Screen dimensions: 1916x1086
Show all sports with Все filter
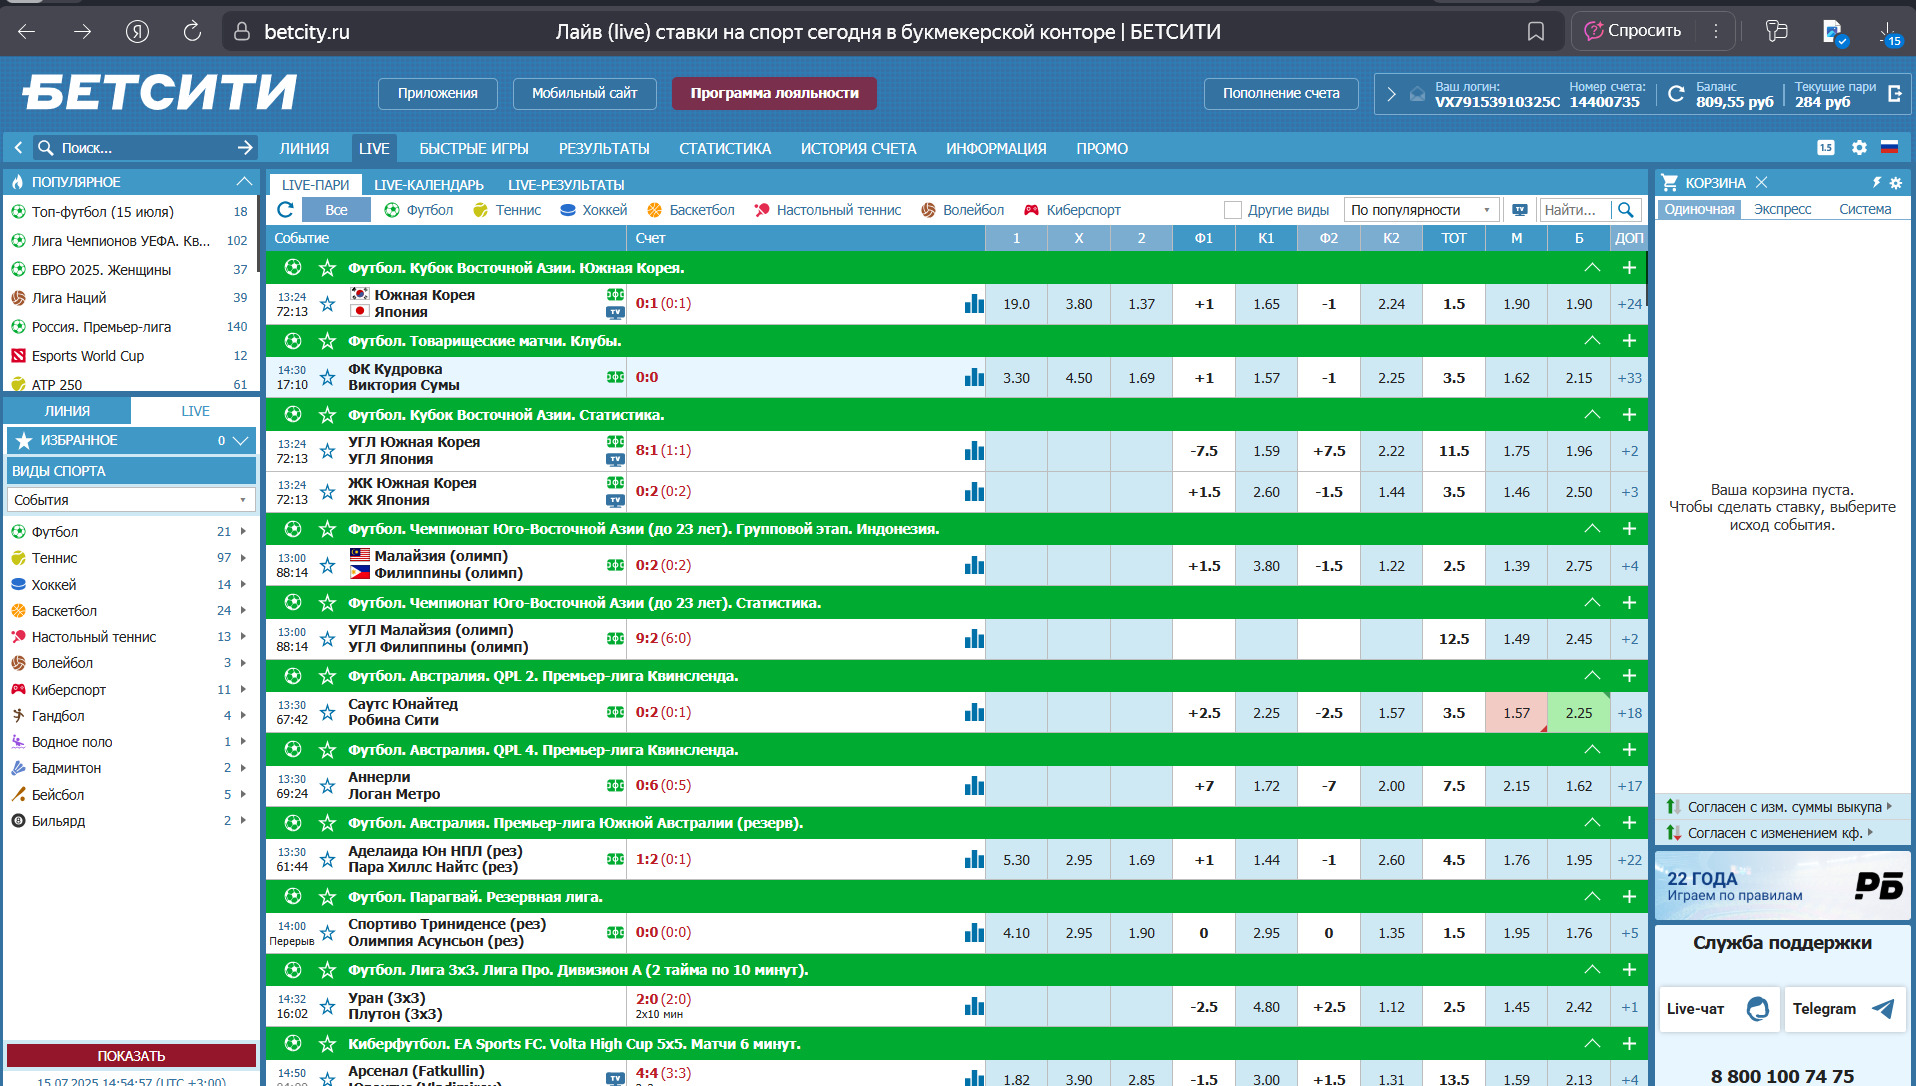pos(336,210)
